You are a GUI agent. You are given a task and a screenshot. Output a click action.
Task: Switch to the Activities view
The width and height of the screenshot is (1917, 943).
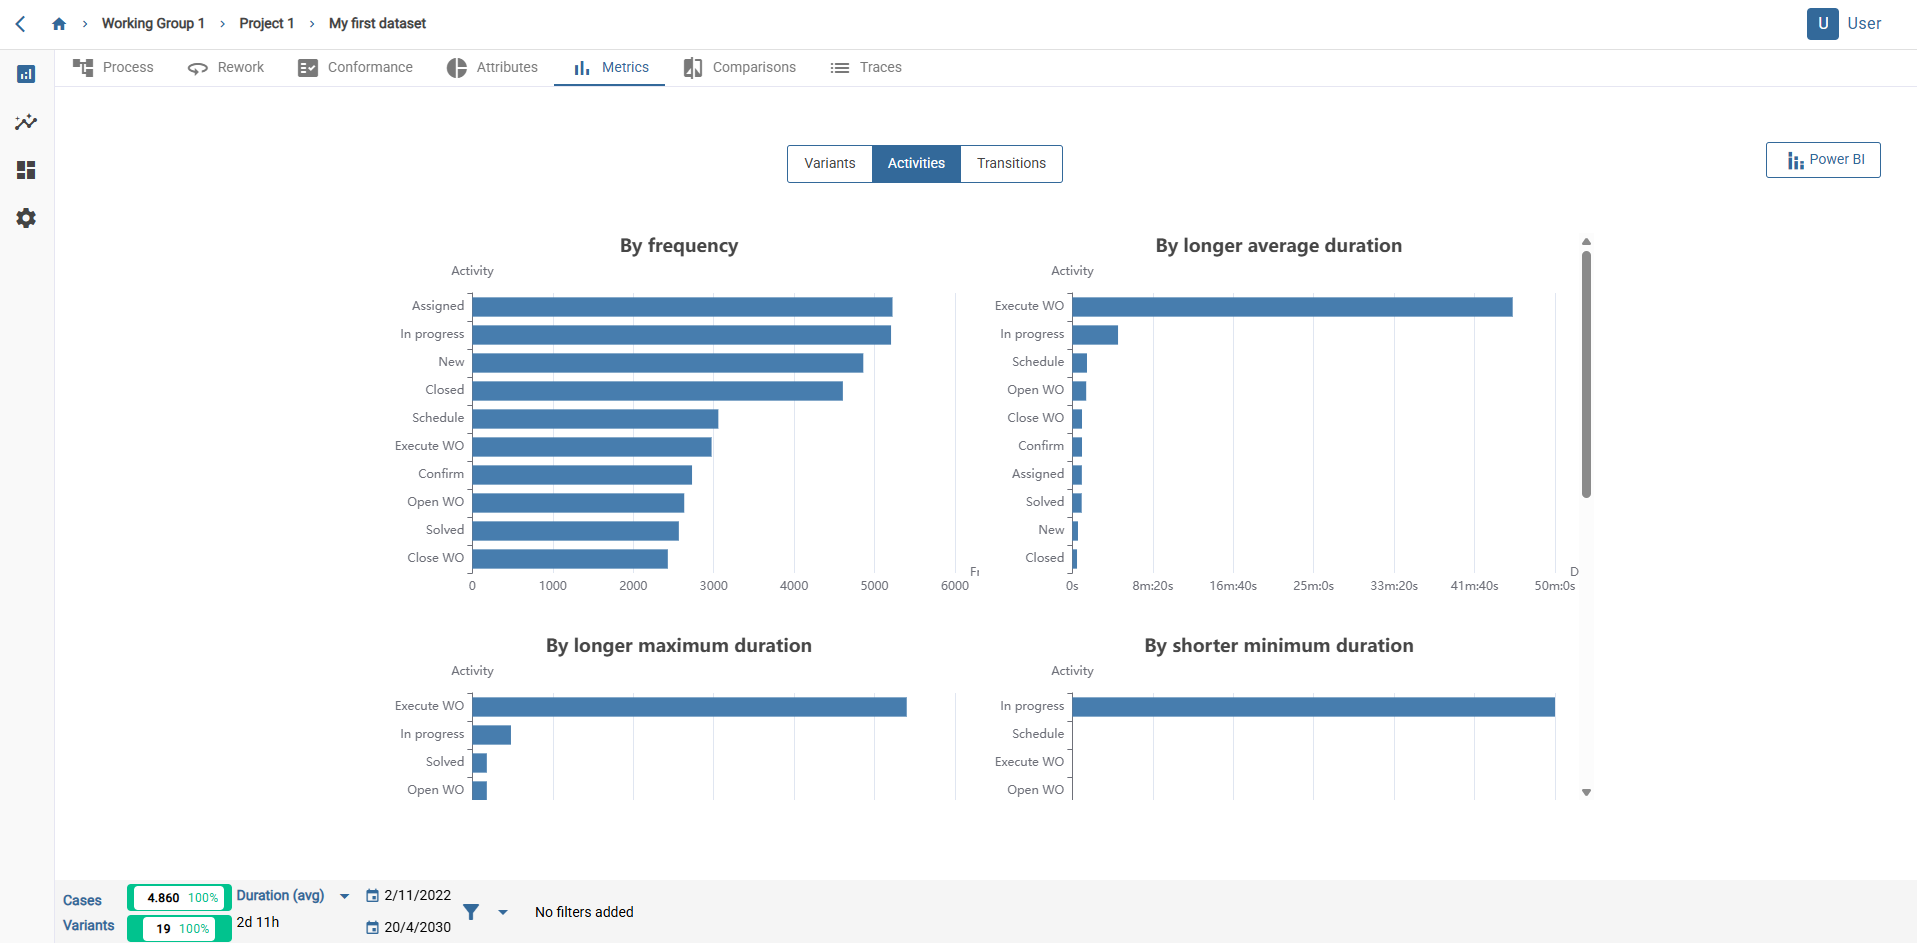[915, 163]
